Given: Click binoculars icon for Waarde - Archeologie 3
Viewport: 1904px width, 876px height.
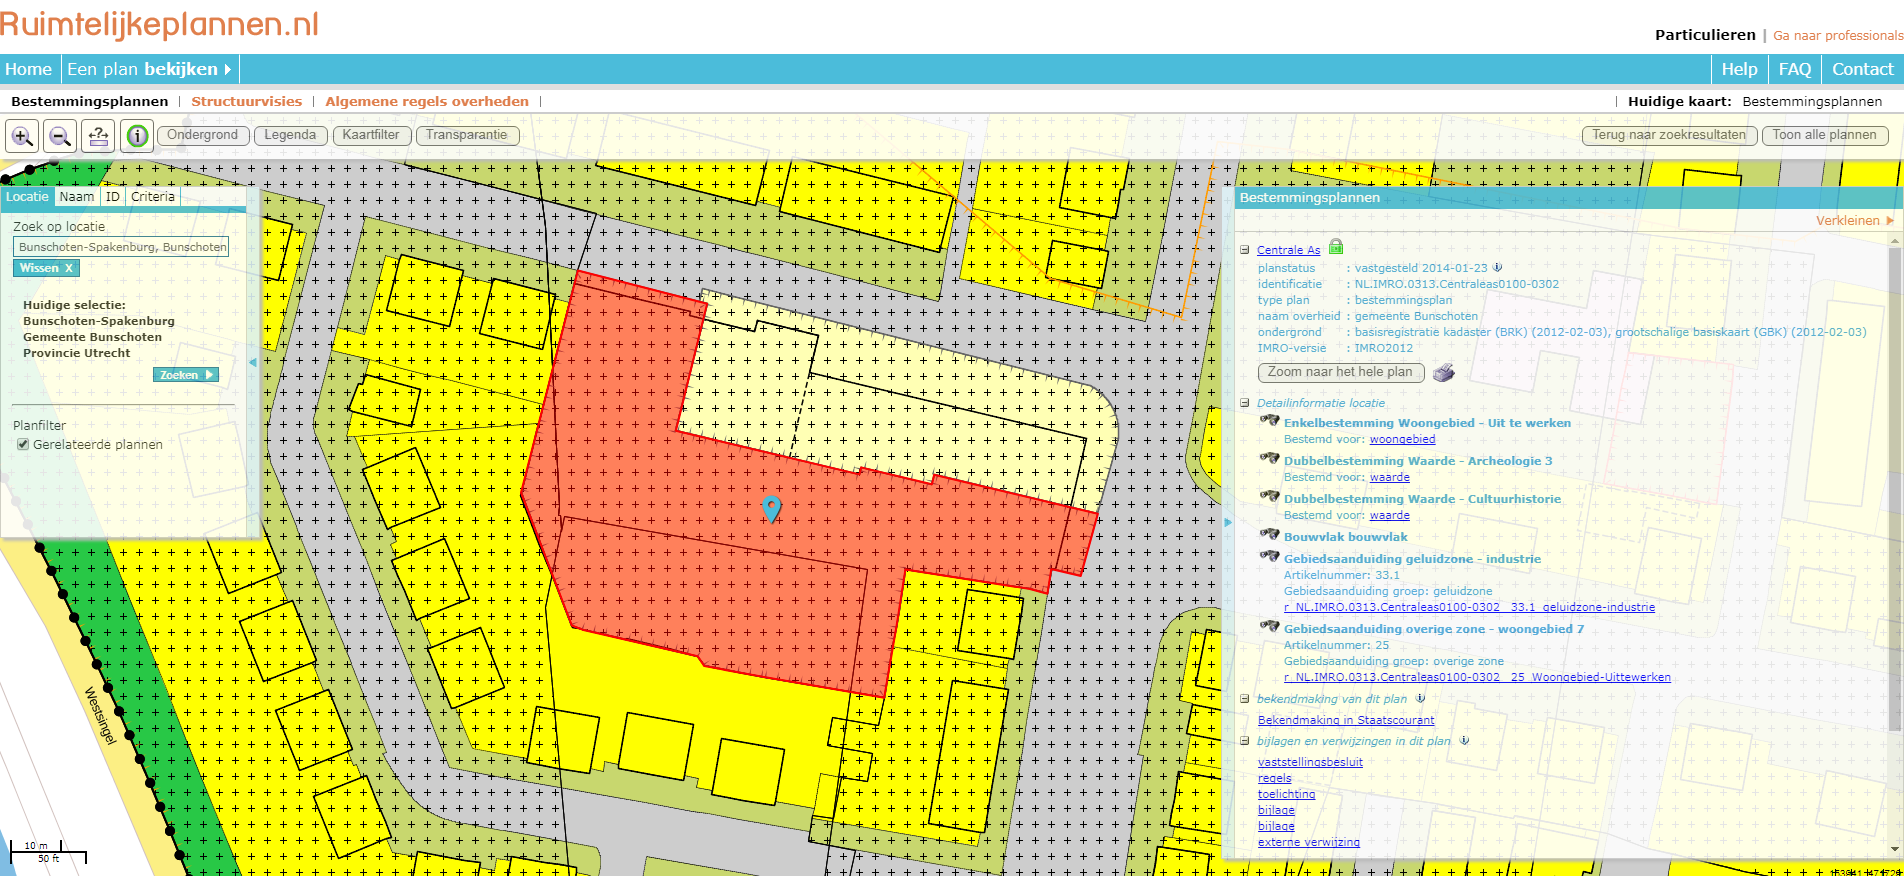Looking at the screenshot, I should pyautogui.click(x=1270, y=459).
